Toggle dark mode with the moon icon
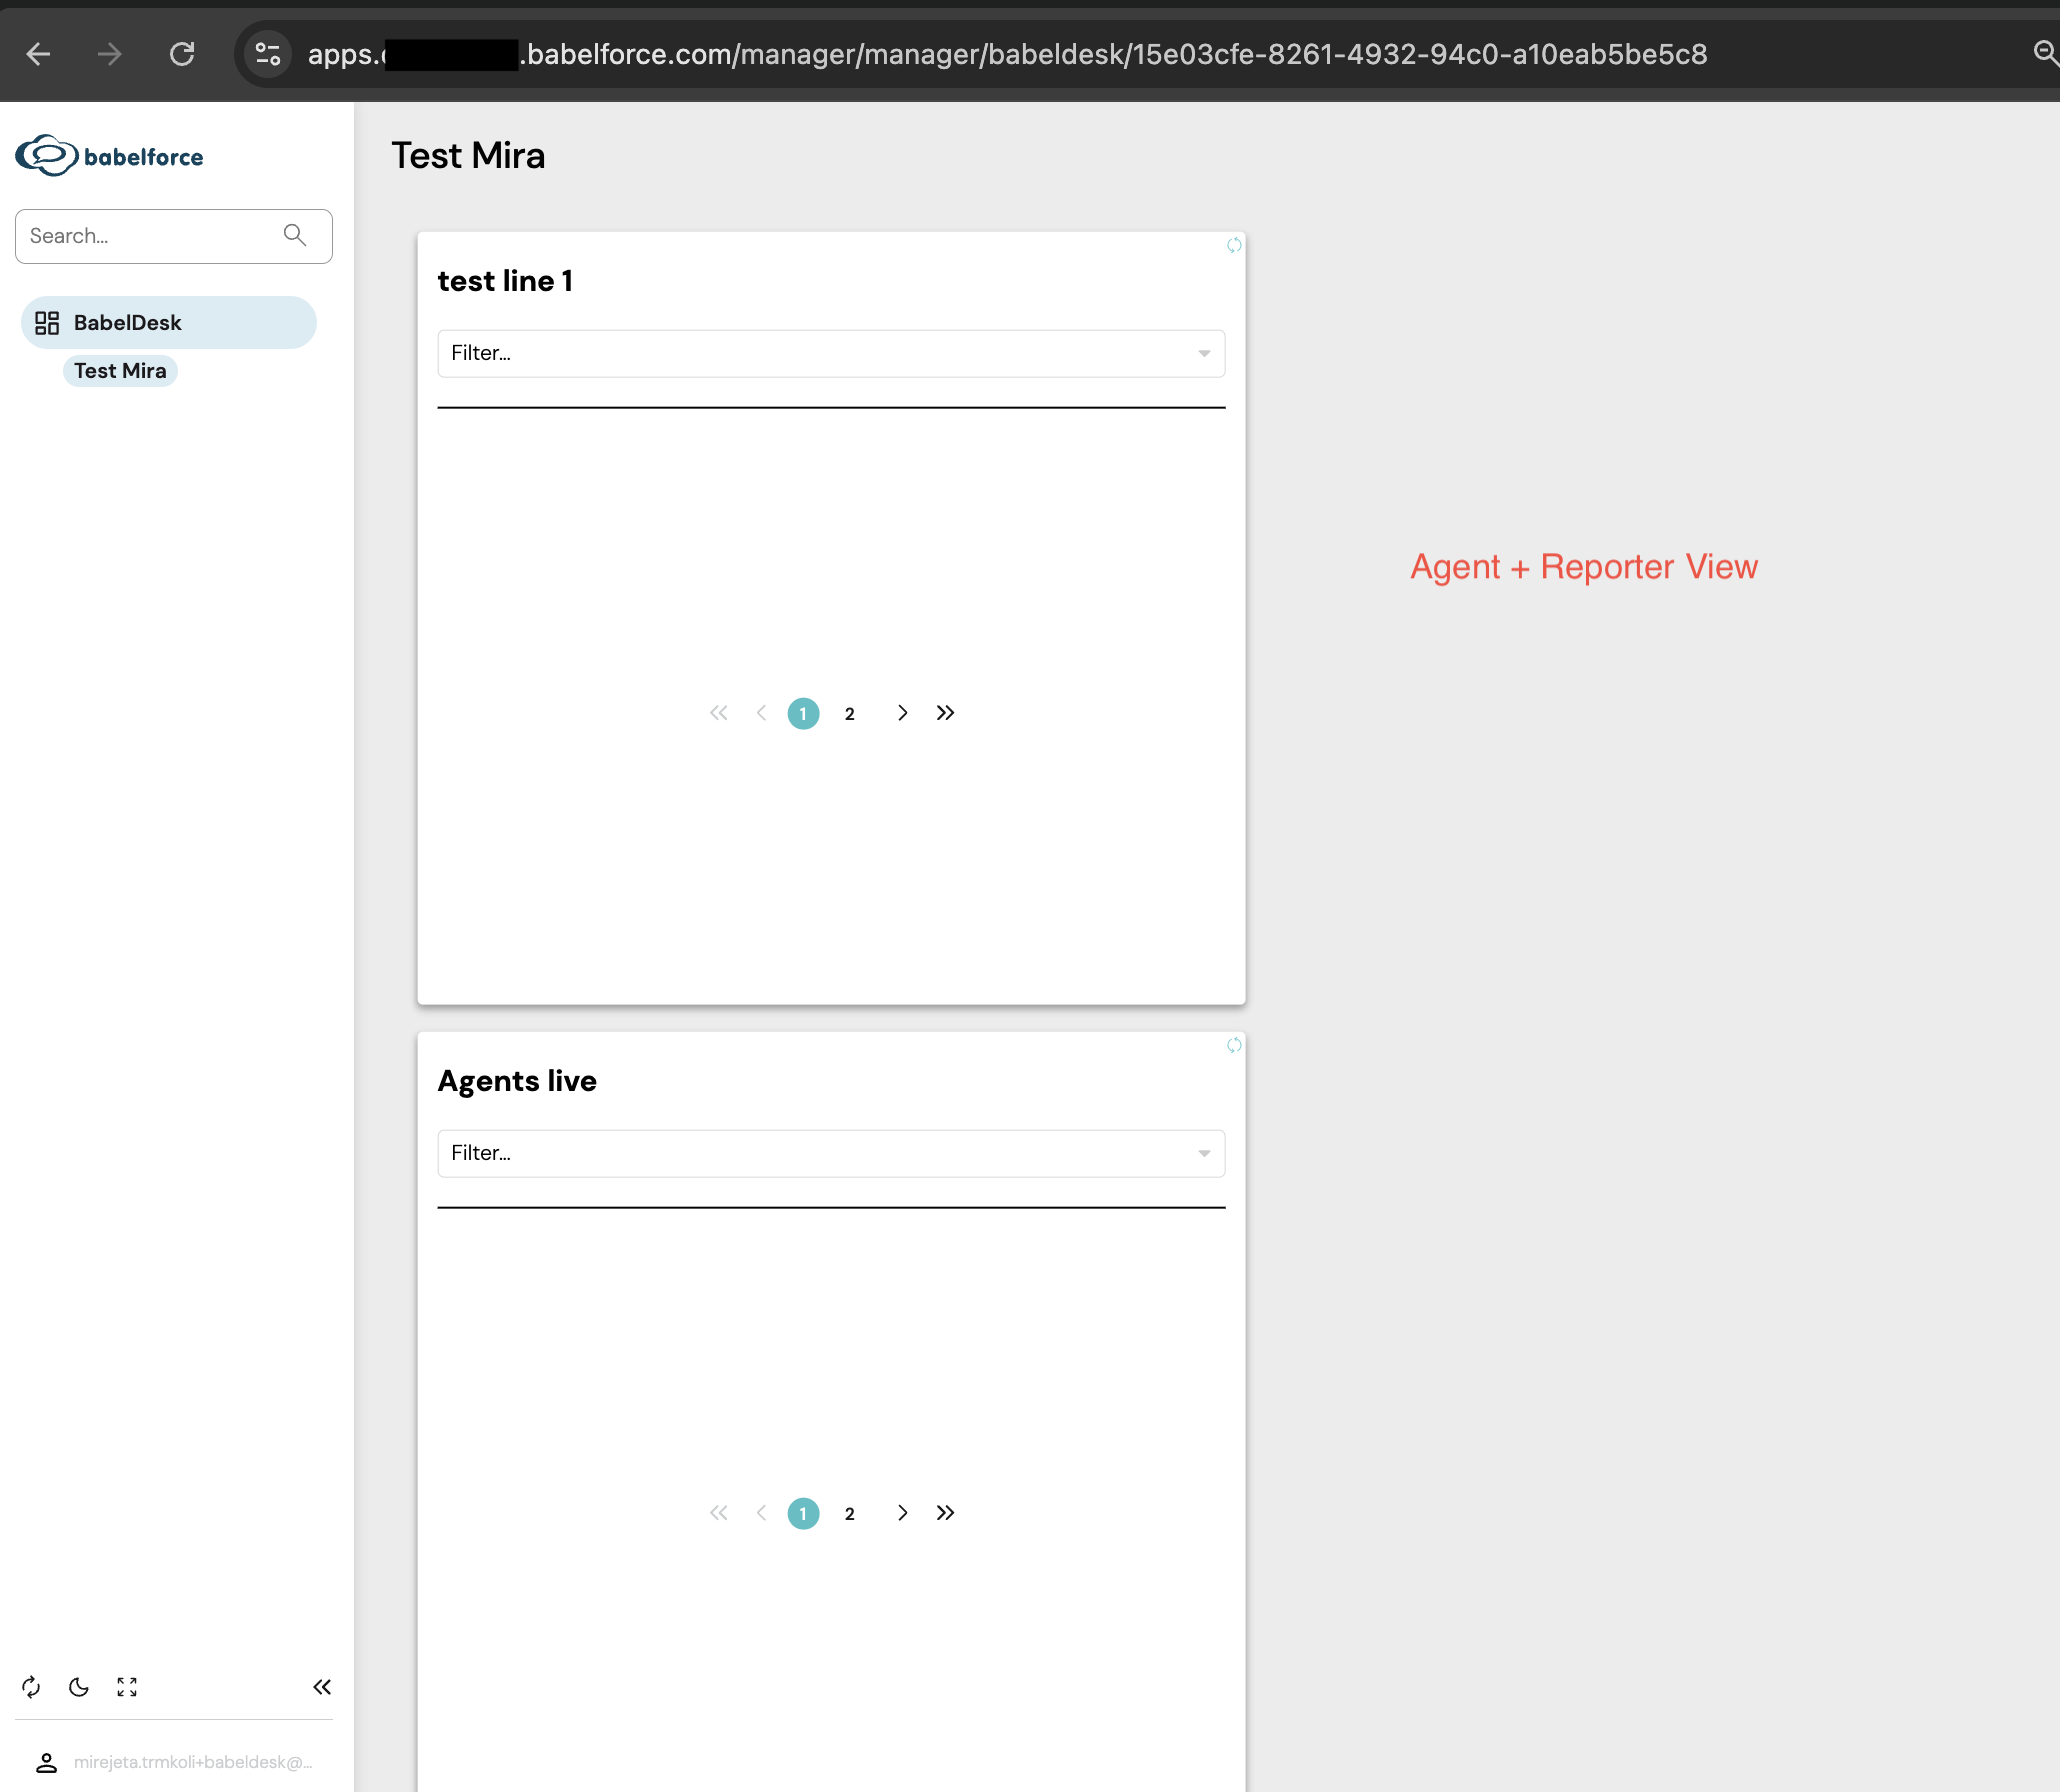Image resolution: width=2060 pixels, height=1792 pixels. coord(79,1687)
